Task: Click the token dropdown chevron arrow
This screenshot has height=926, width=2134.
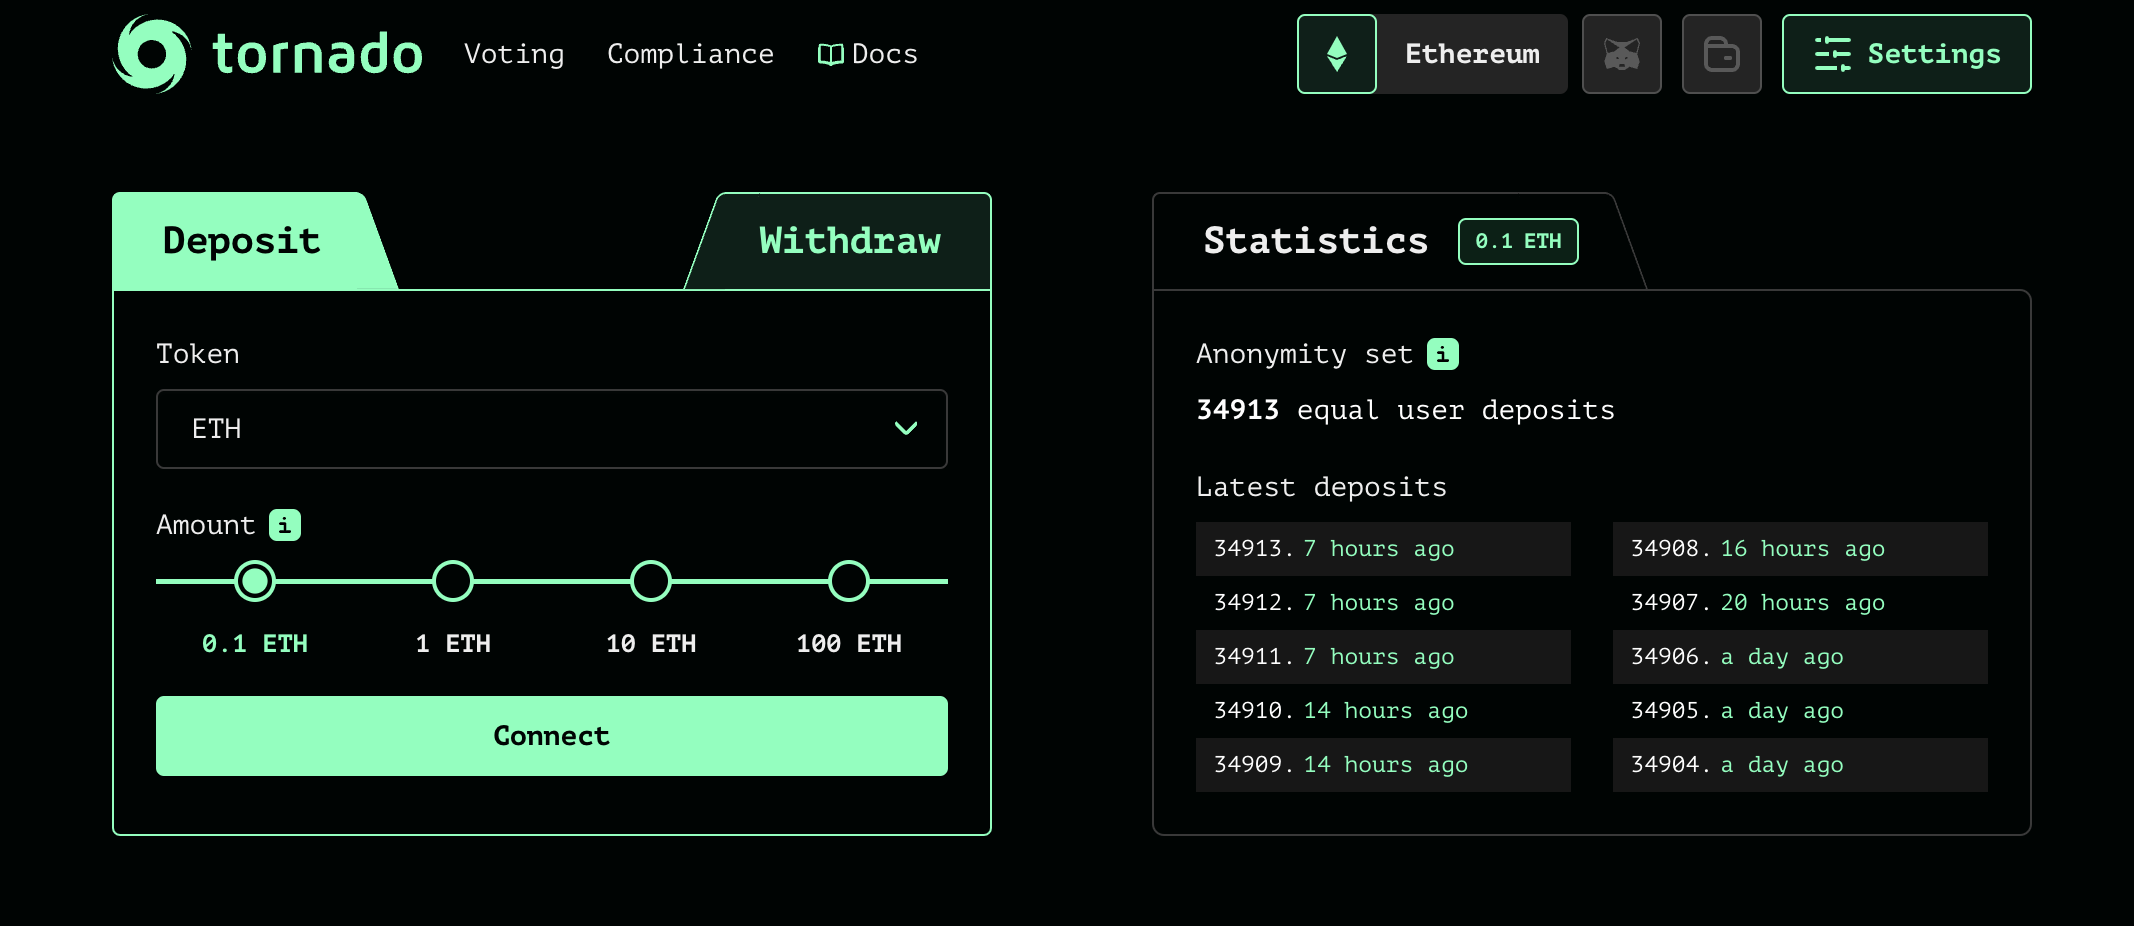Action: pyautogui.click(x=906, y=429)
